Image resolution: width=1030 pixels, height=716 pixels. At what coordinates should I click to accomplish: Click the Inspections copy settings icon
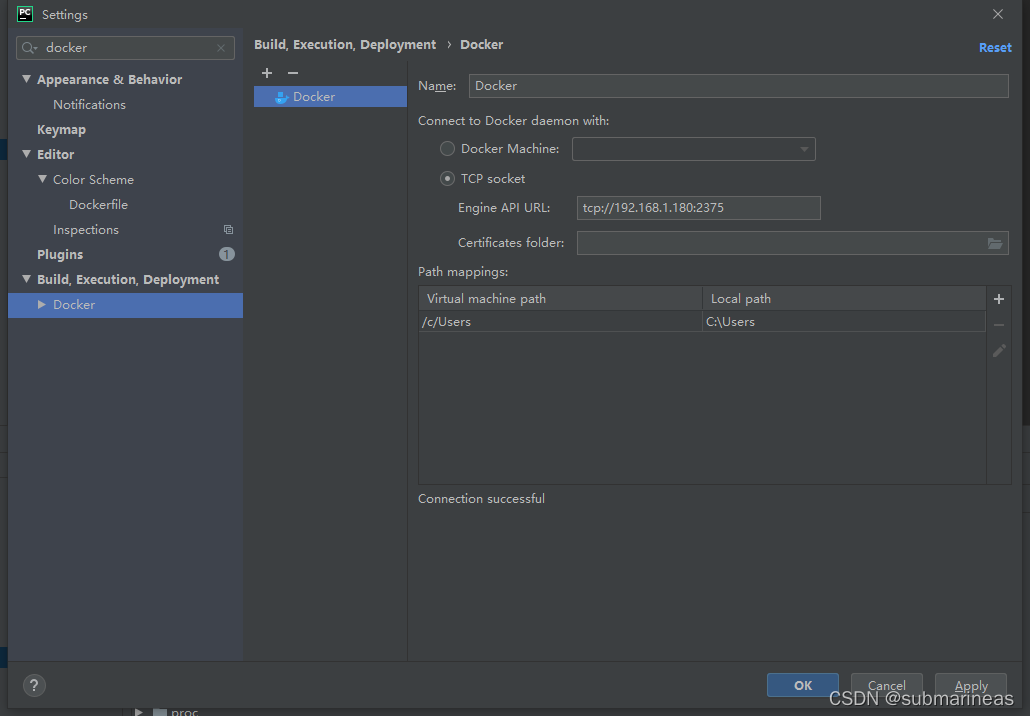pos(228,230)
